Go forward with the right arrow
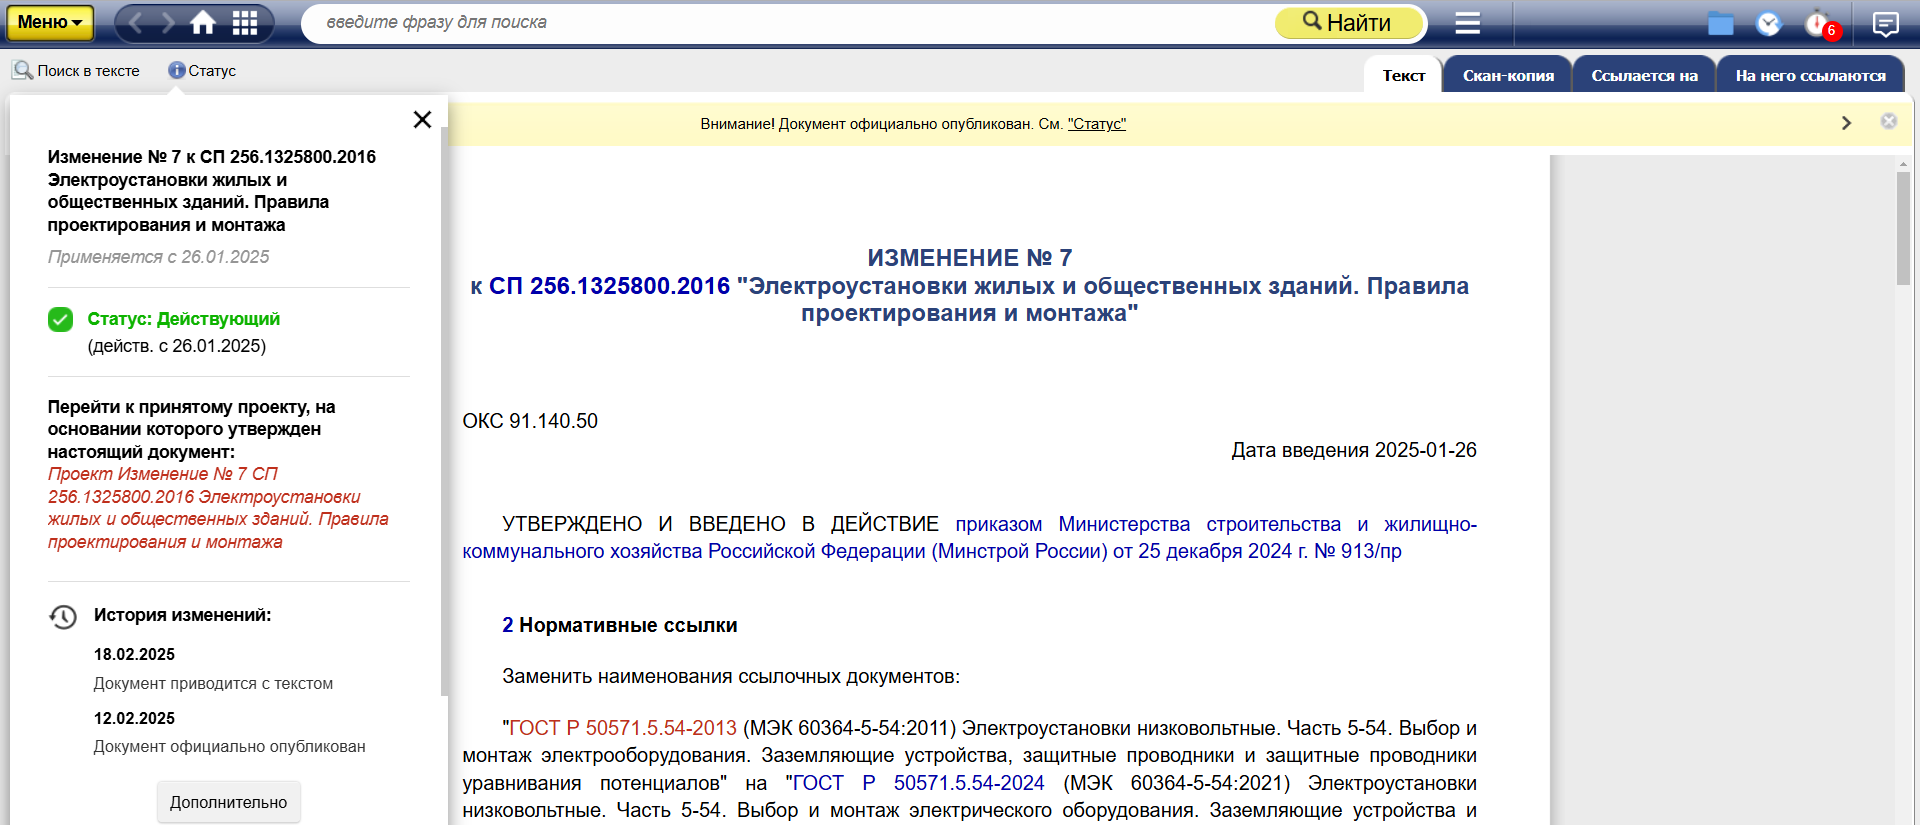 click(x=168, y=23)
